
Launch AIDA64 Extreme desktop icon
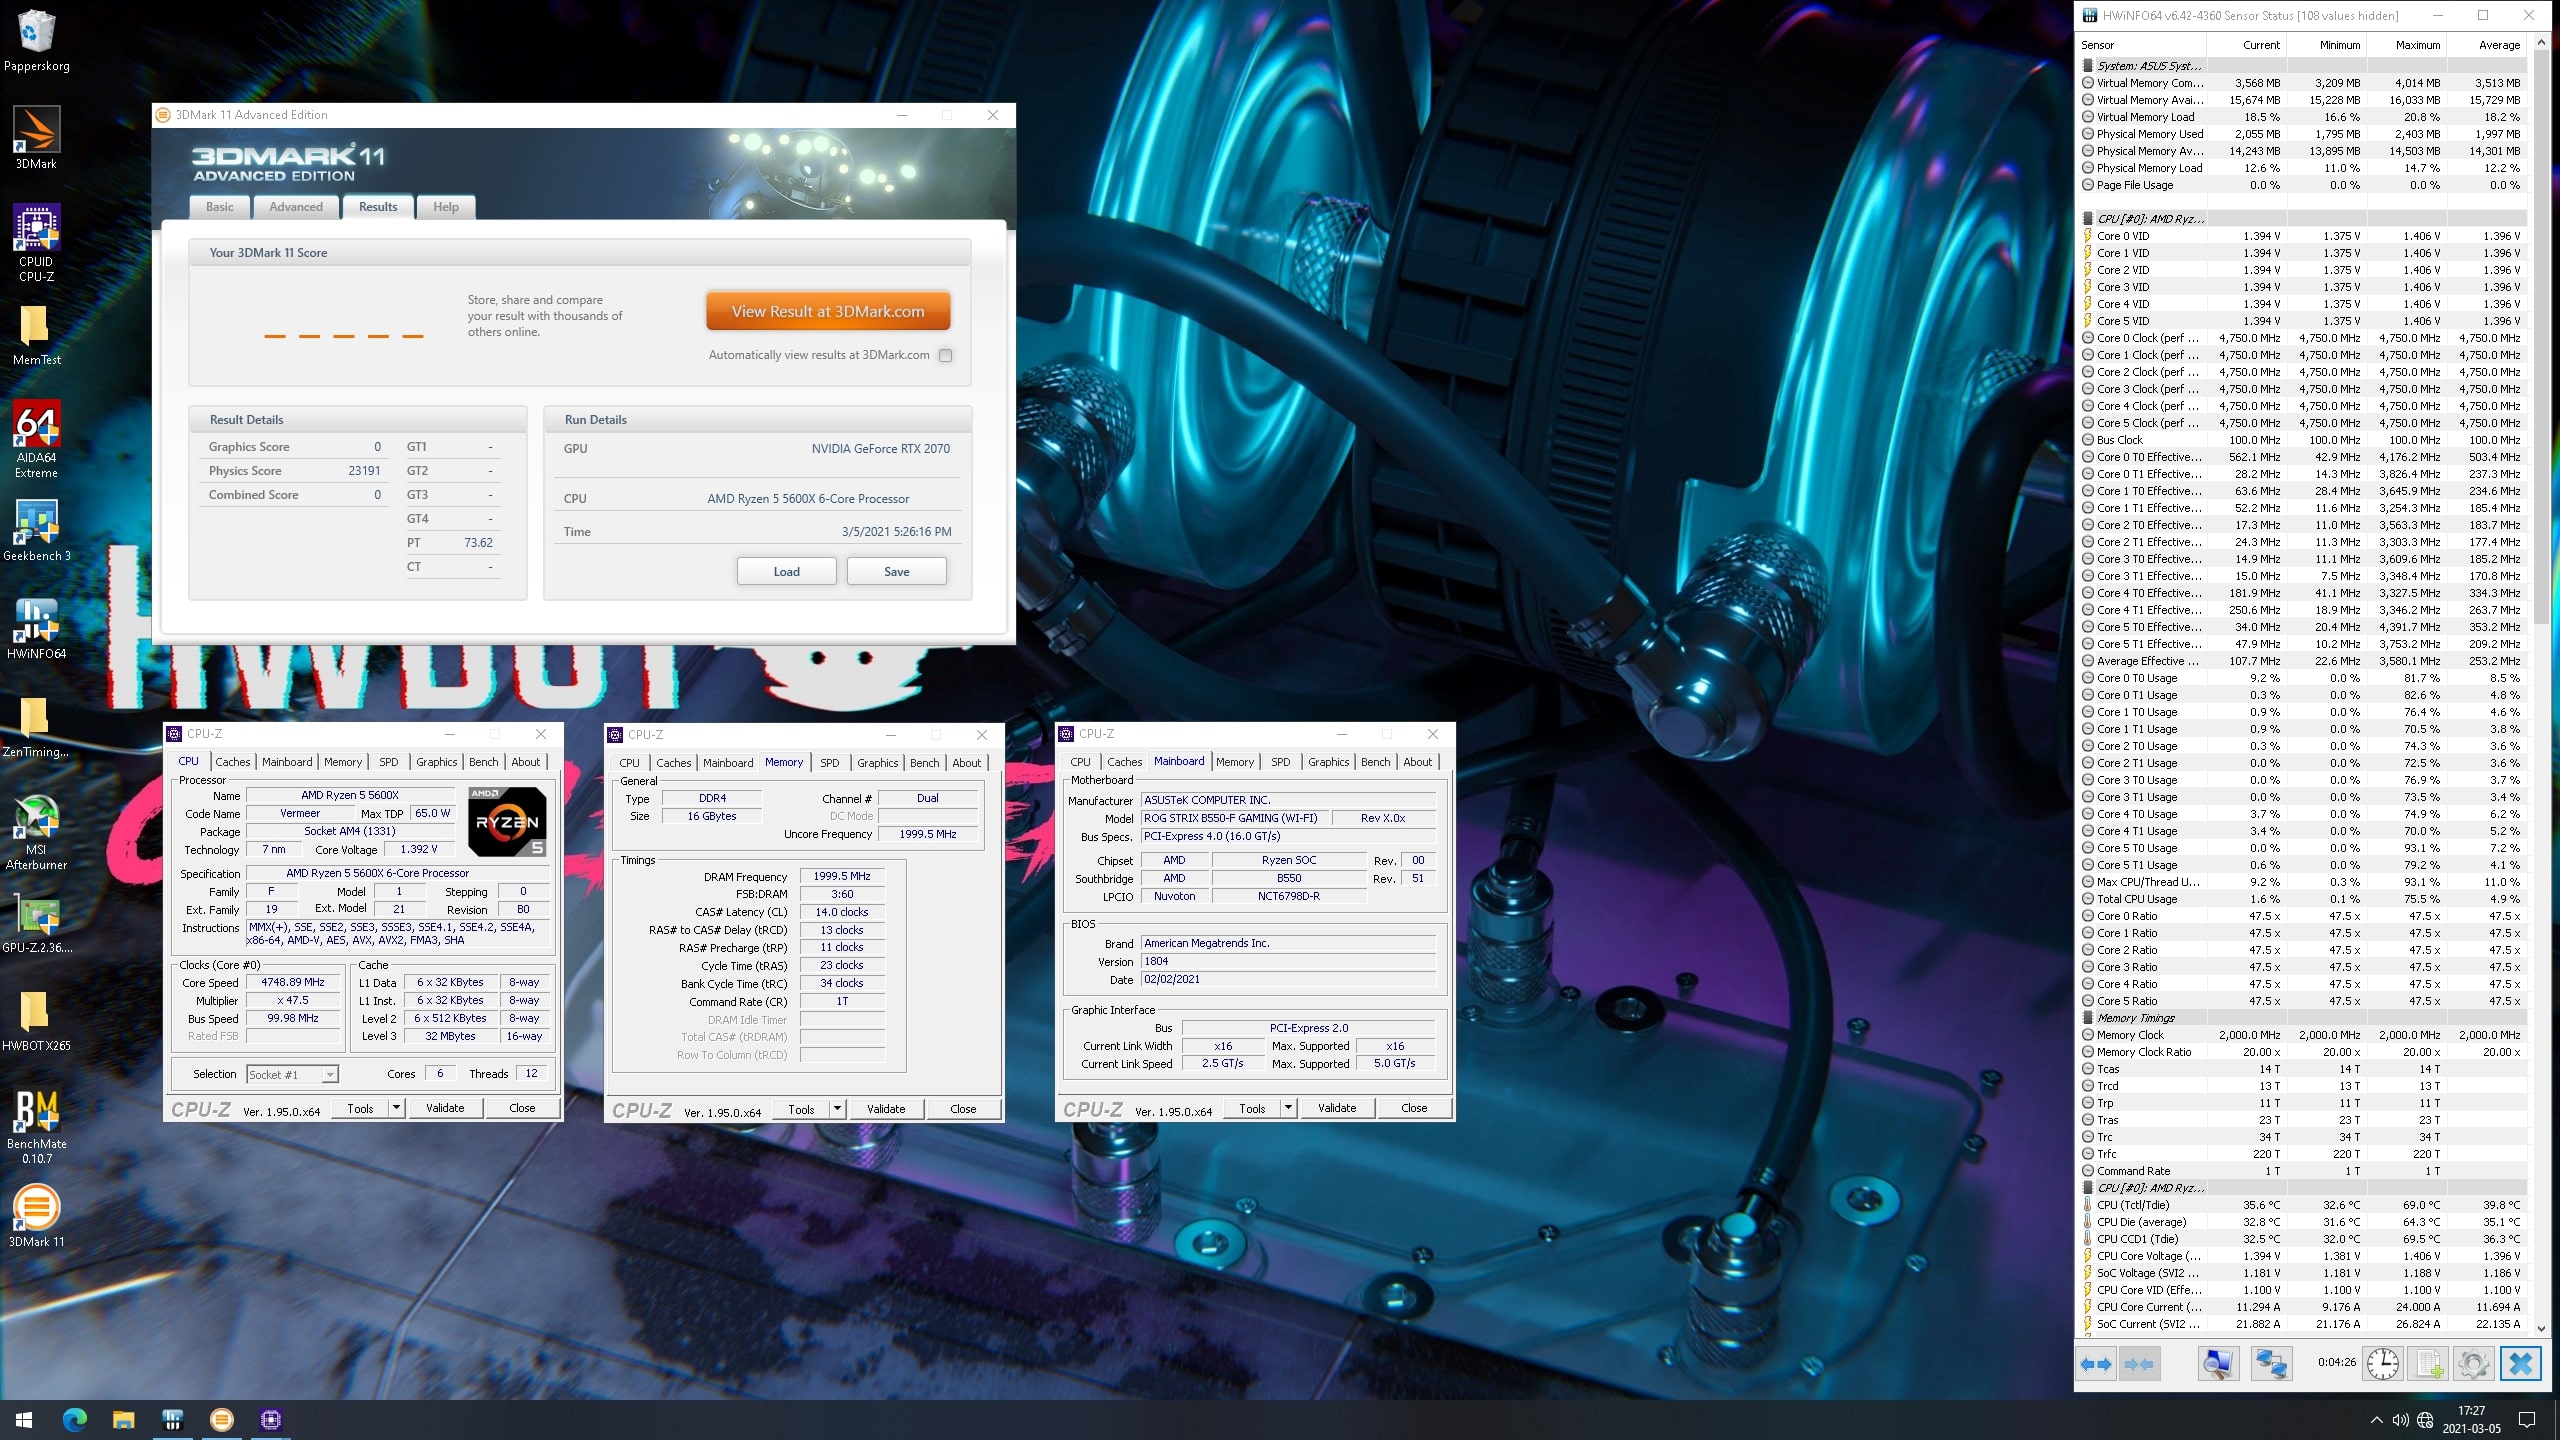tap(36, 439)
